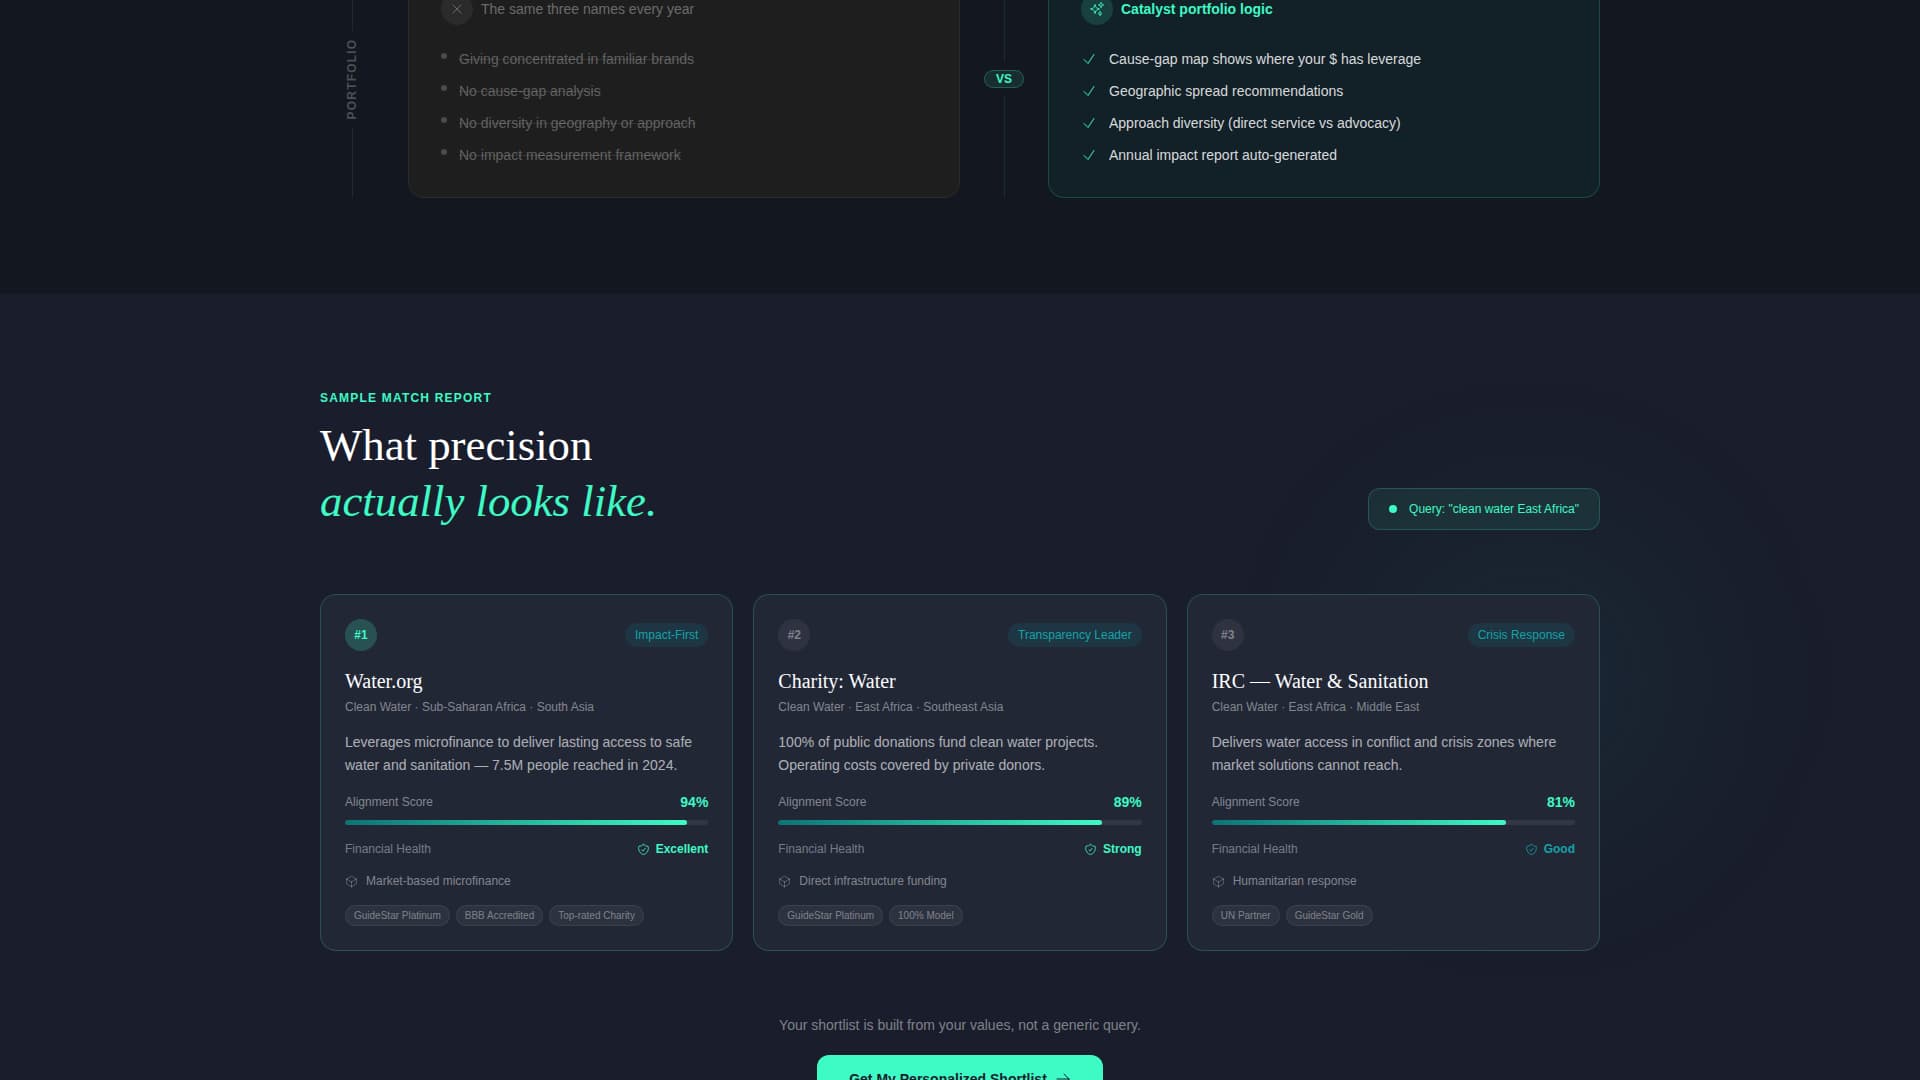
Task: Click the UN Partner chip
Action: click(x=1245, y=916)
